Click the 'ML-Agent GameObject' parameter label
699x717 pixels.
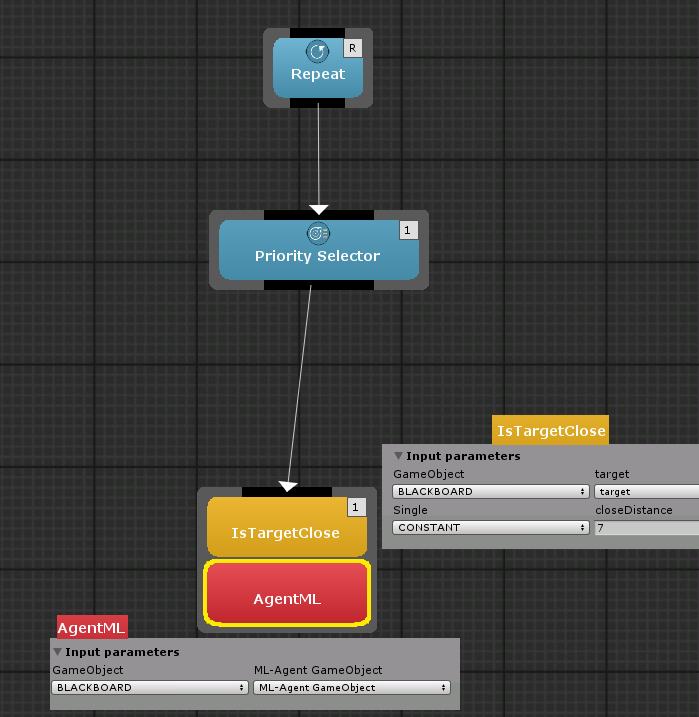[318, 670]
